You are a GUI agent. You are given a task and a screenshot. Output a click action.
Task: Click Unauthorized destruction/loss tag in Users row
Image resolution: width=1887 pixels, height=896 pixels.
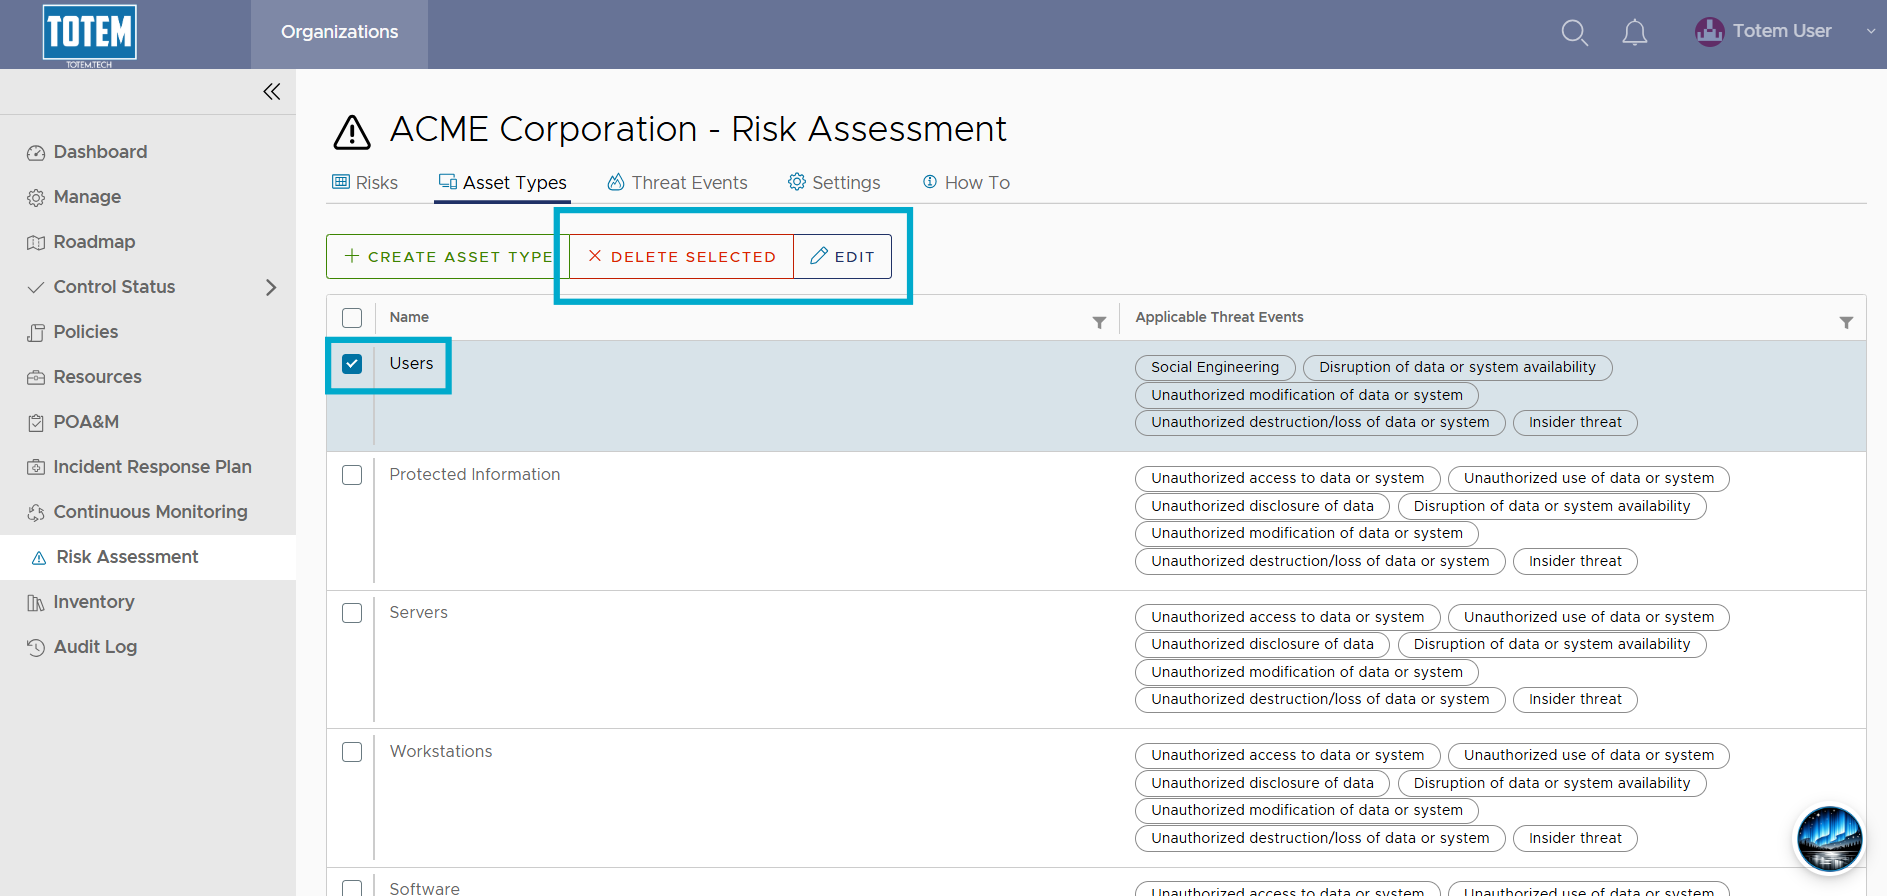(x=1320, y=423)
